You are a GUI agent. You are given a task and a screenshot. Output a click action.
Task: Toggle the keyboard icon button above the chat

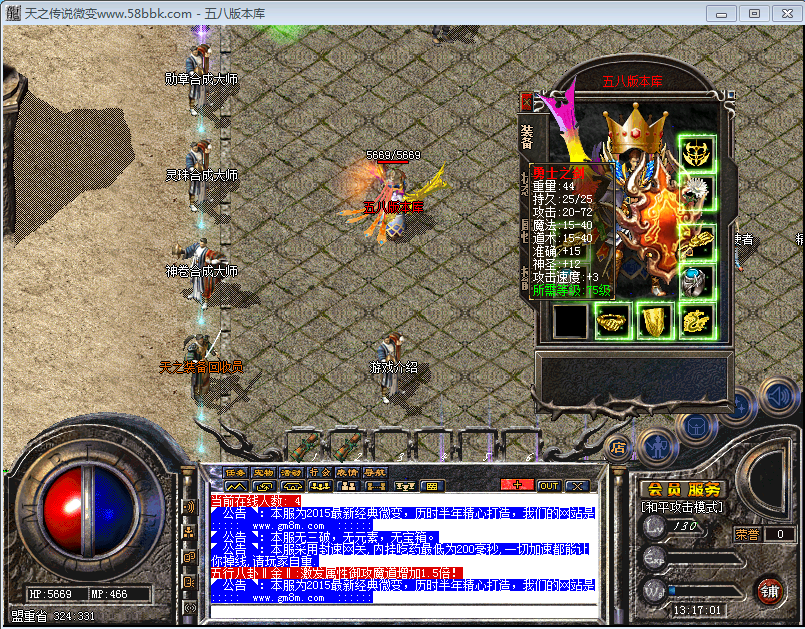(432, 486)
